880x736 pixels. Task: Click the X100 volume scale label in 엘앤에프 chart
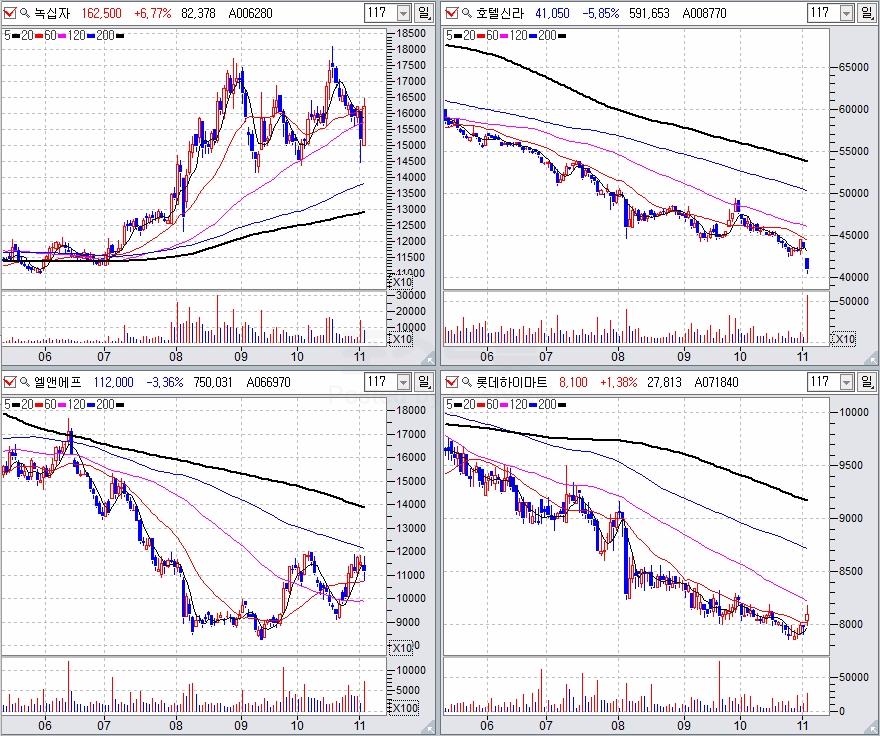[403, 708]
